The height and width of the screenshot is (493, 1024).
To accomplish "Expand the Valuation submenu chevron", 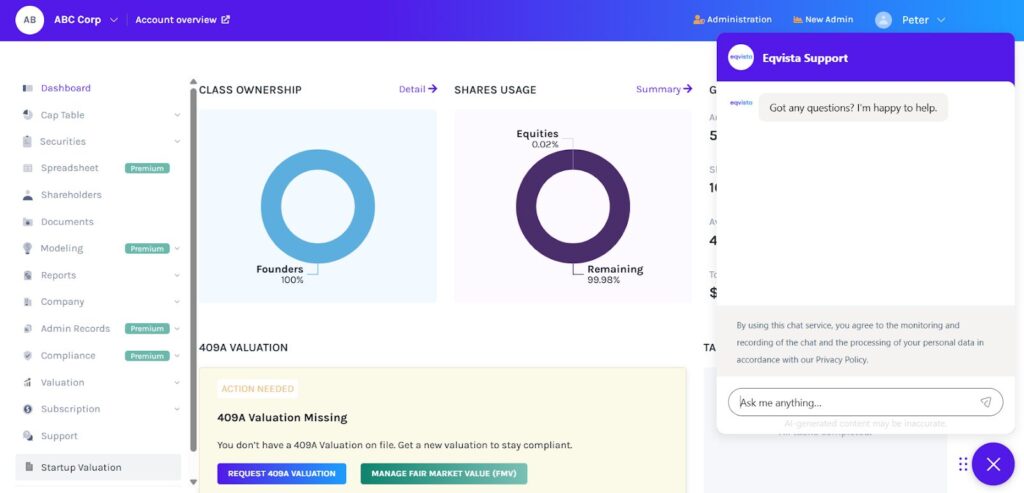I will click(x=177, y=382).
